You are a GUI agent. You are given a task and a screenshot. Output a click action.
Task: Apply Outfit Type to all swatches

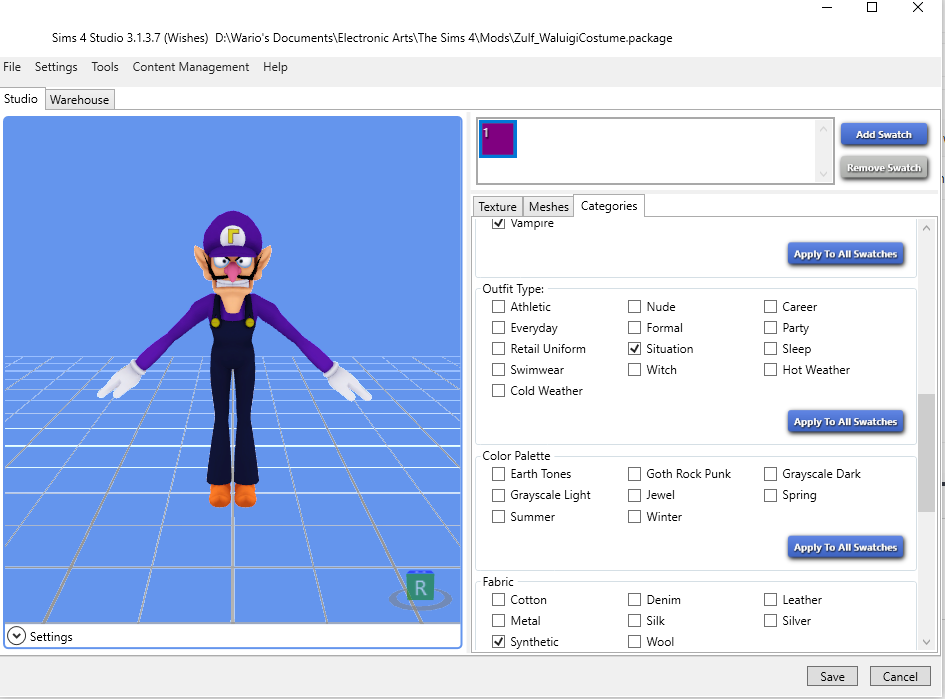coord(846,422)
